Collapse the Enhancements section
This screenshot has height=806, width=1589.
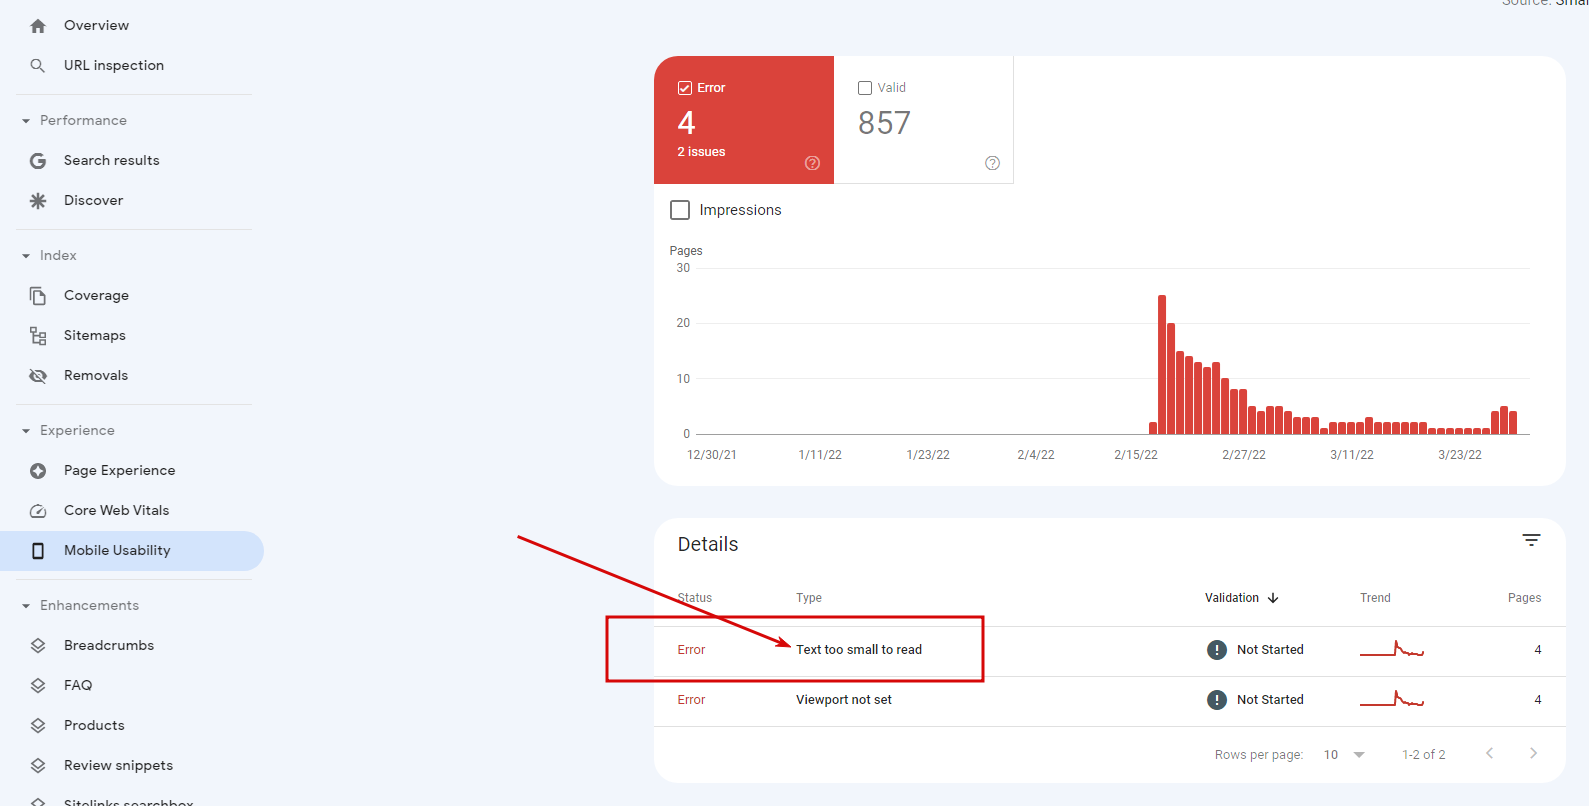(x=26, y=606)
